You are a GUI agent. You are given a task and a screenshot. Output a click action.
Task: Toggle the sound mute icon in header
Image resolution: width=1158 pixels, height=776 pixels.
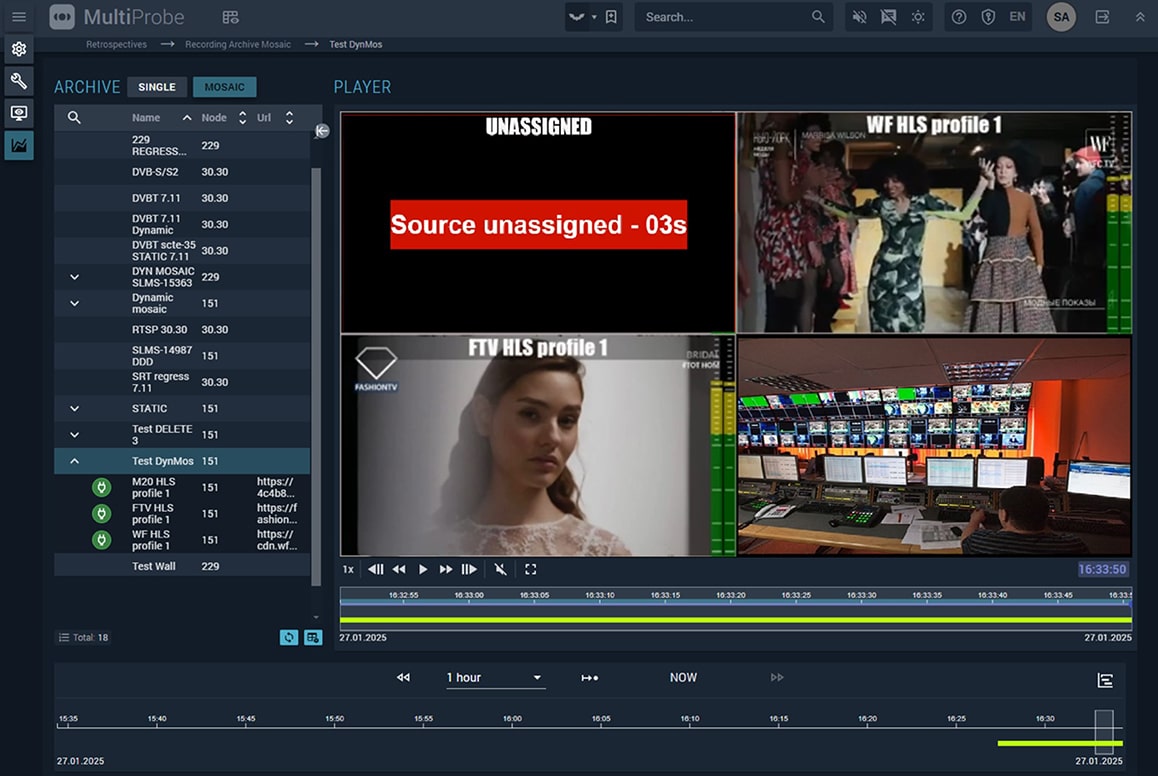859,16
